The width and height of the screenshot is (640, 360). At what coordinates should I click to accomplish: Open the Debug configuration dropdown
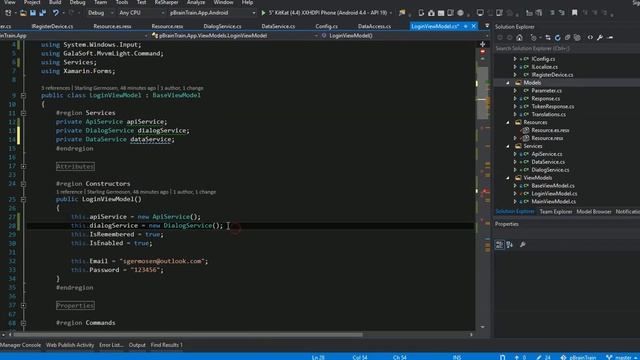pyautogui.click(x=100, y=13)
